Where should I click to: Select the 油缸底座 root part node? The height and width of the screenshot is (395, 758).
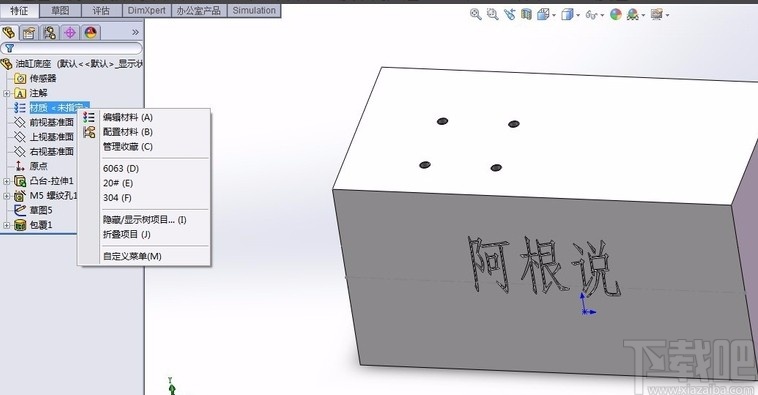[x=73, y=63]
